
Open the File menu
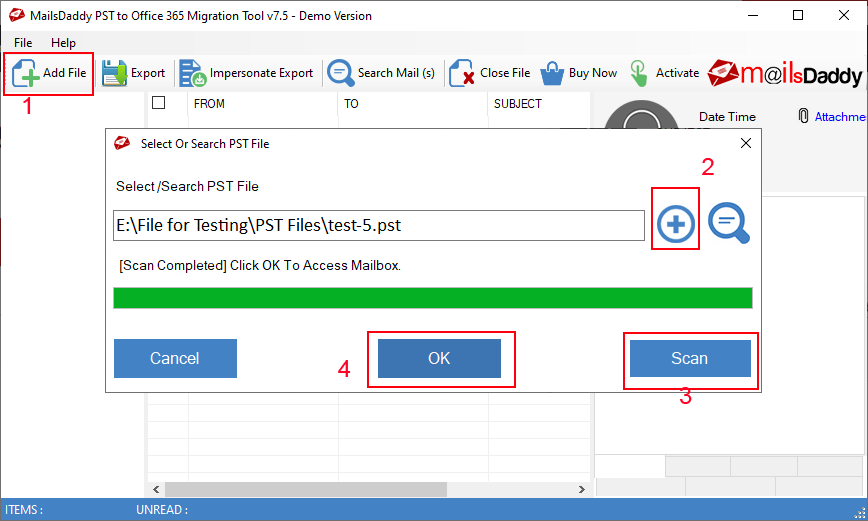point(23,43)
